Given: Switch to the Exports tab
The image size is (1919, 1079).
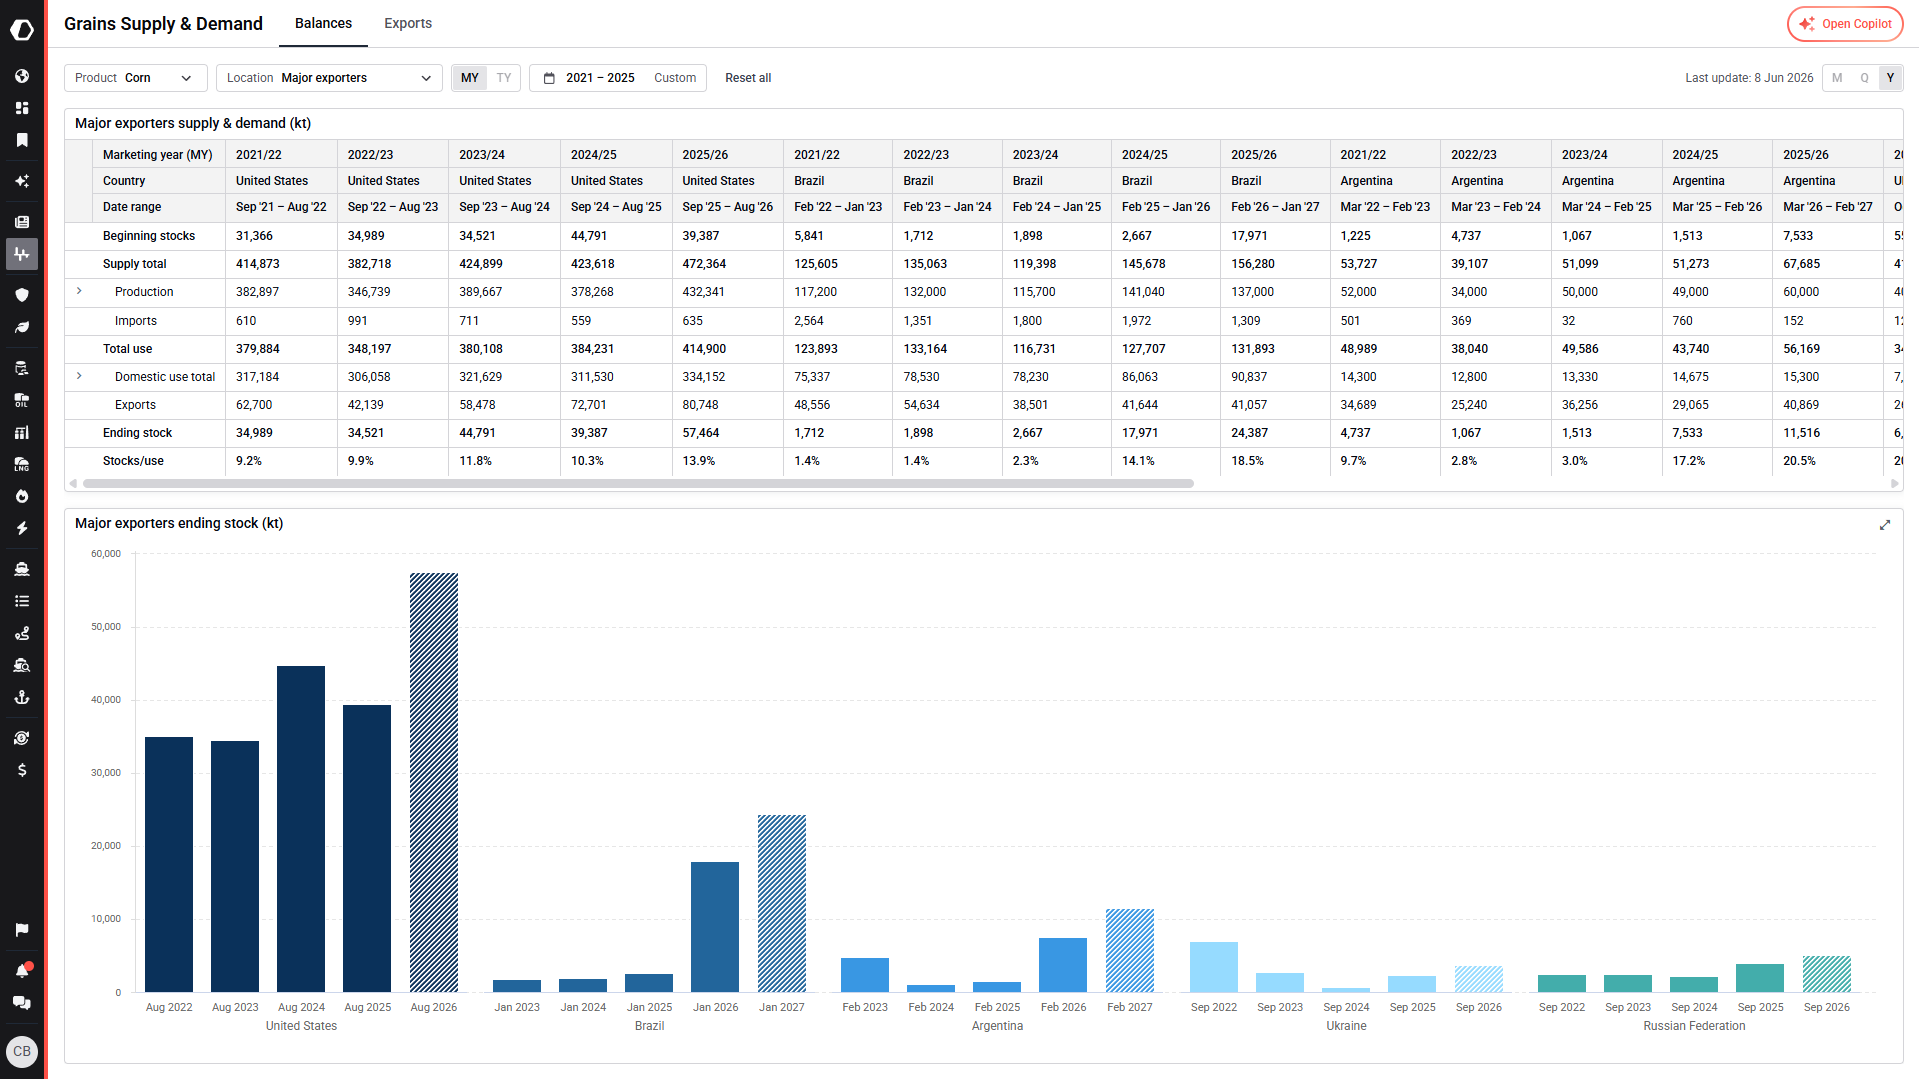Looking at the screenshot, I should tap(408, 23).
